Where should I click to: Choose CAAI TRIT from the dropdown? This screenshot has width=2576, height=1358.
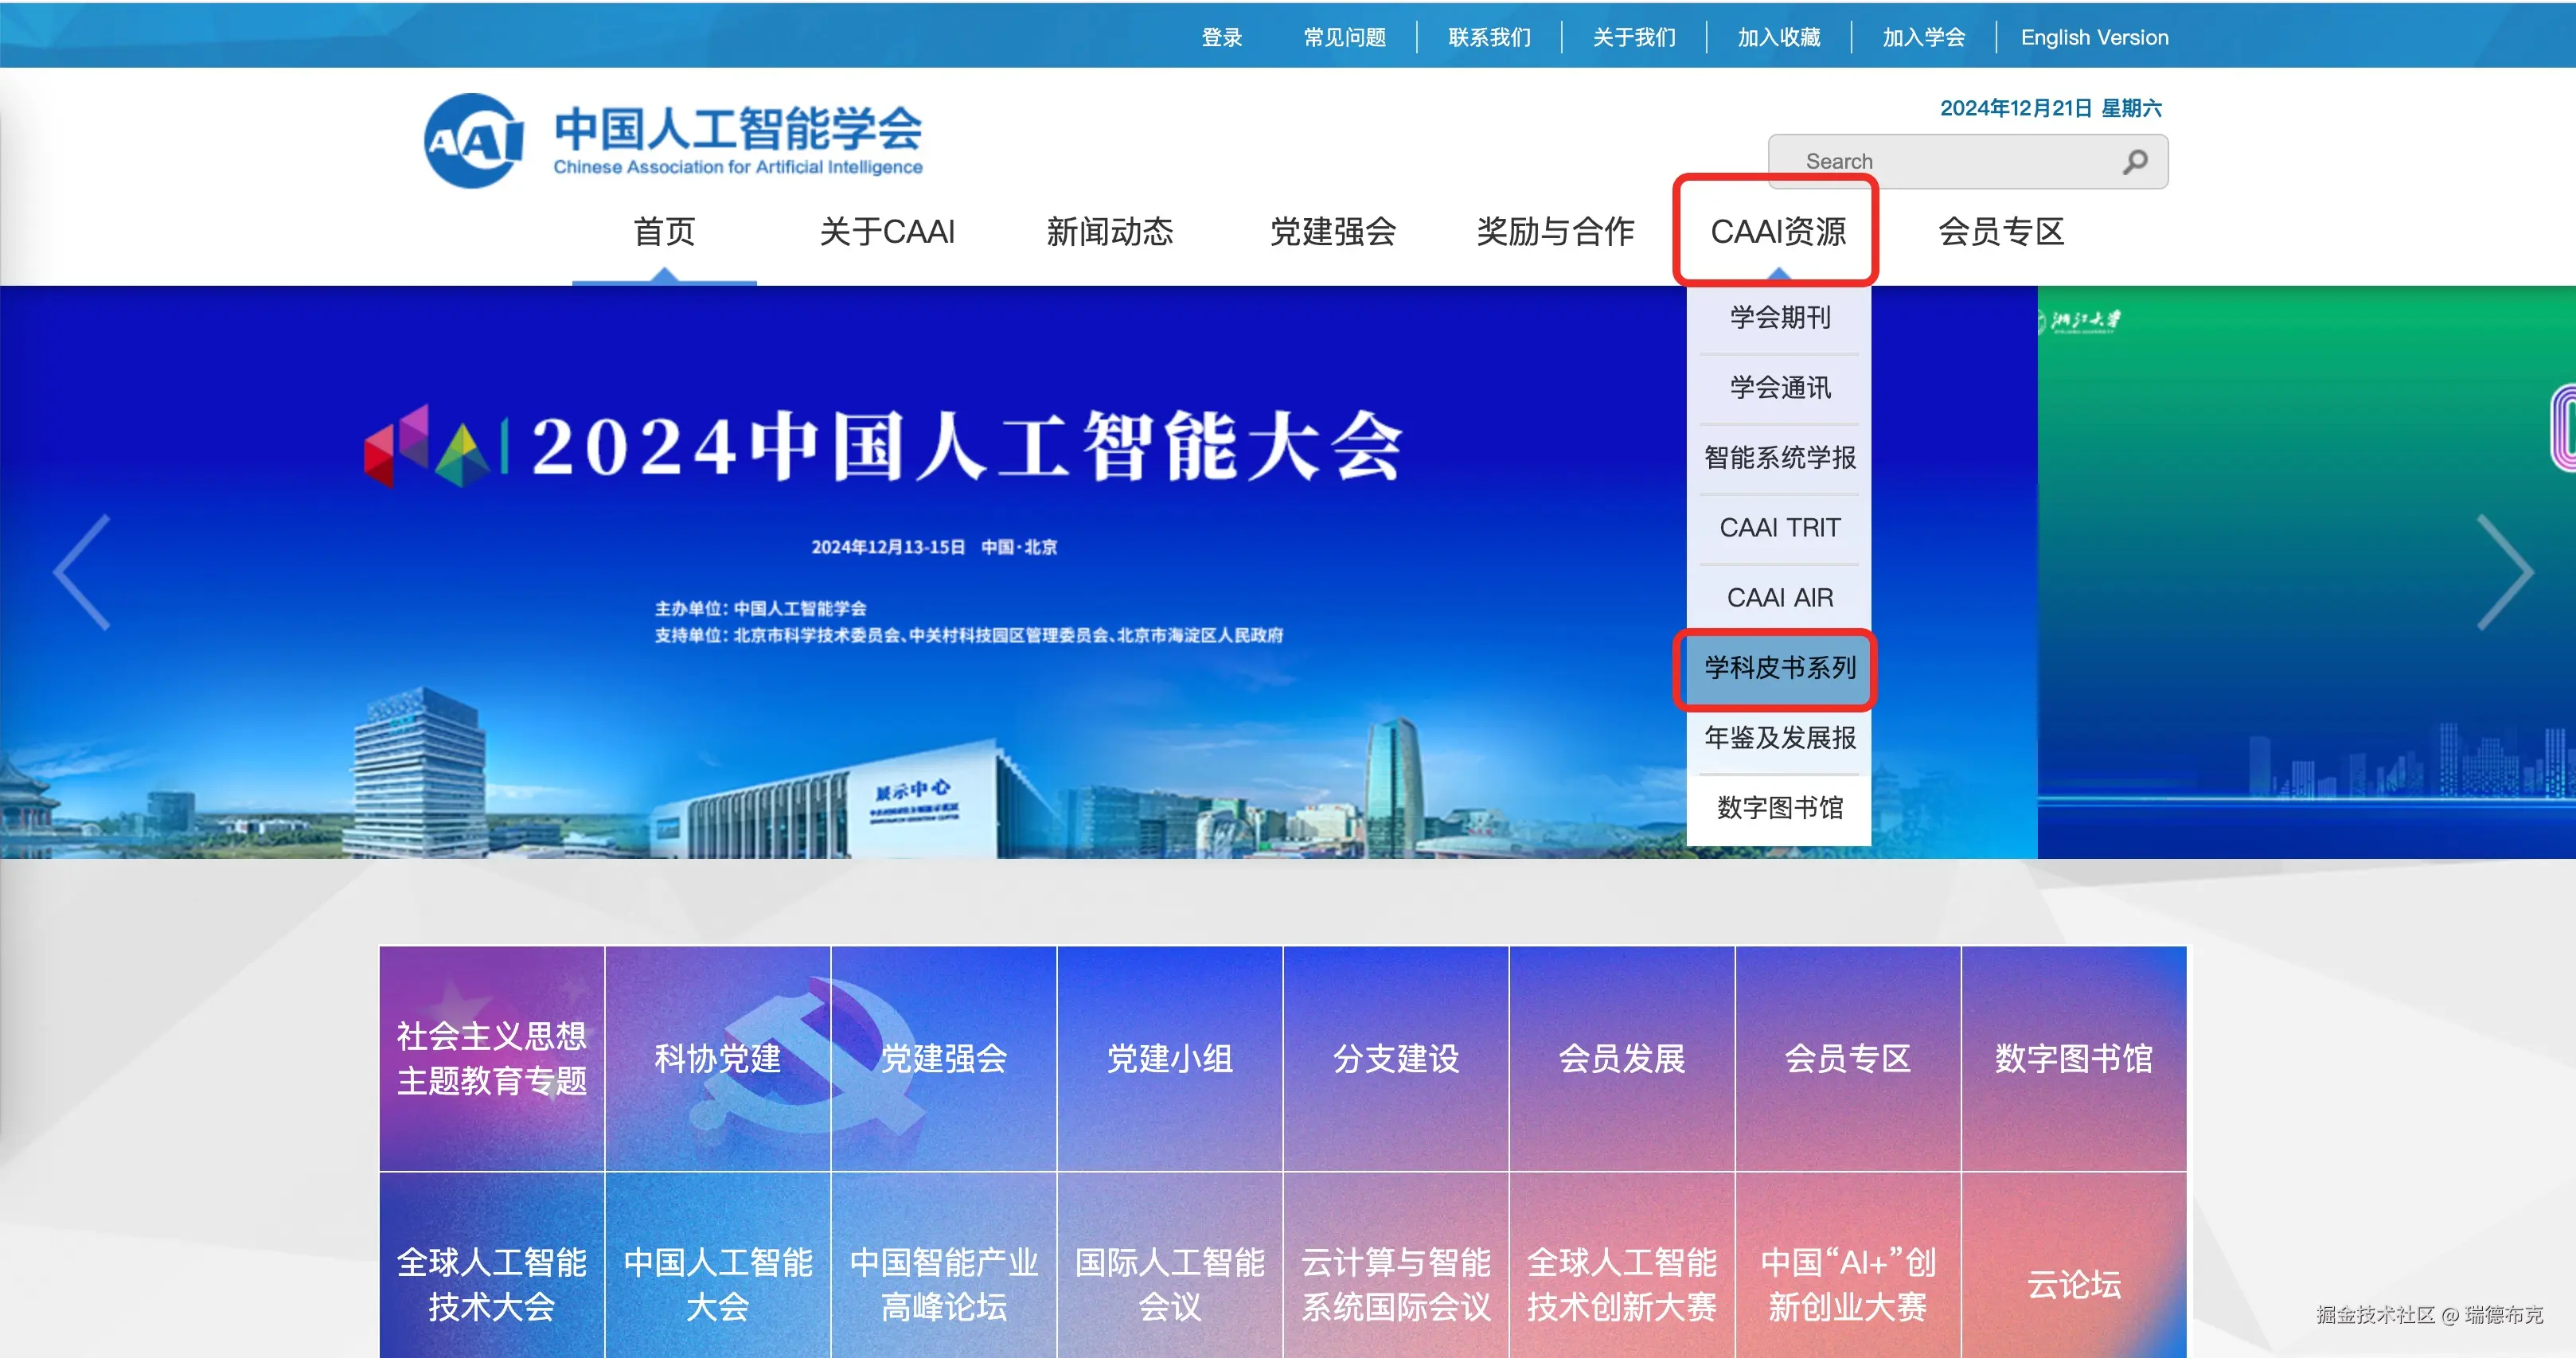coord(1779,528)
